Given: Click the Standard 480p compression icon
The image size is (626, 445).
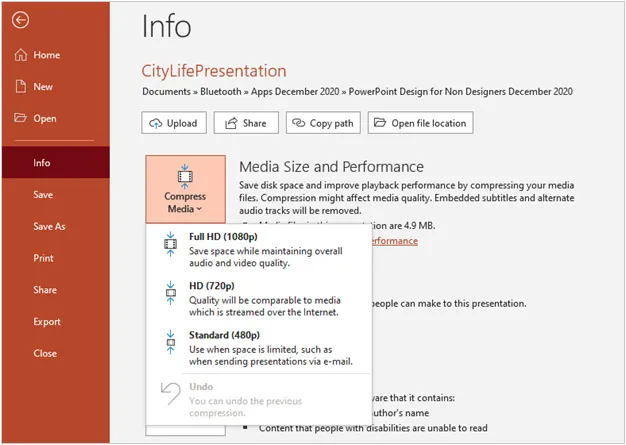Looking at the screenshot, I should pyautogui.click(x=170, y=342).
